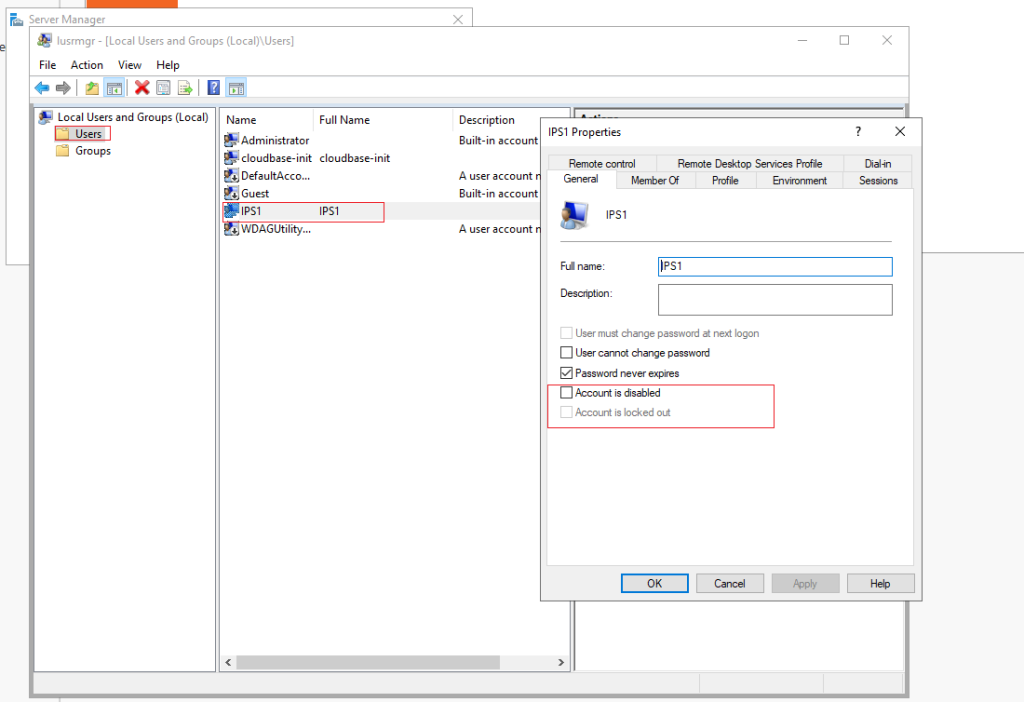Open the Action menu
The image size is (1024, 702).
tap(87, 65)
